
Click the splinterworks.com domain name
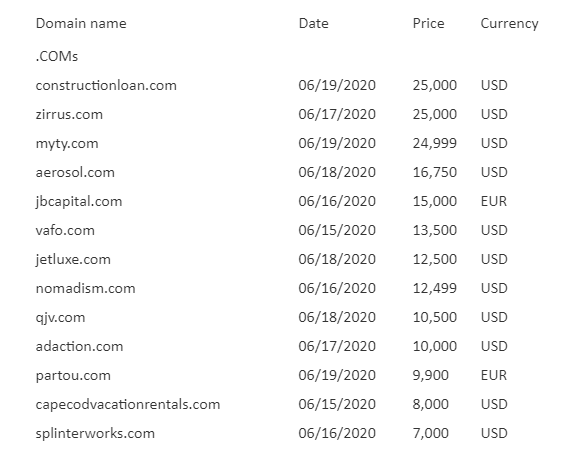point(95,434)
